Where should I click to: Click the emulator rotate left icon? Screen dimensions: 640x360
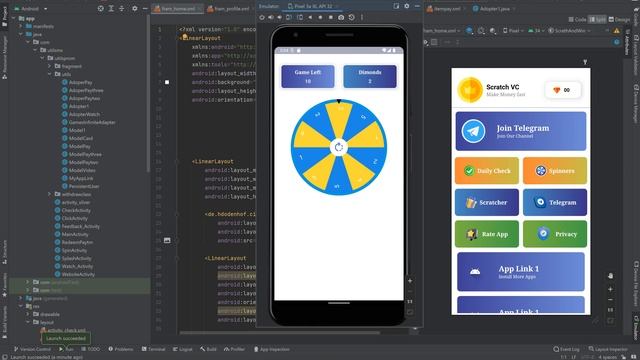pyautogui.click(x=289, y=18)
